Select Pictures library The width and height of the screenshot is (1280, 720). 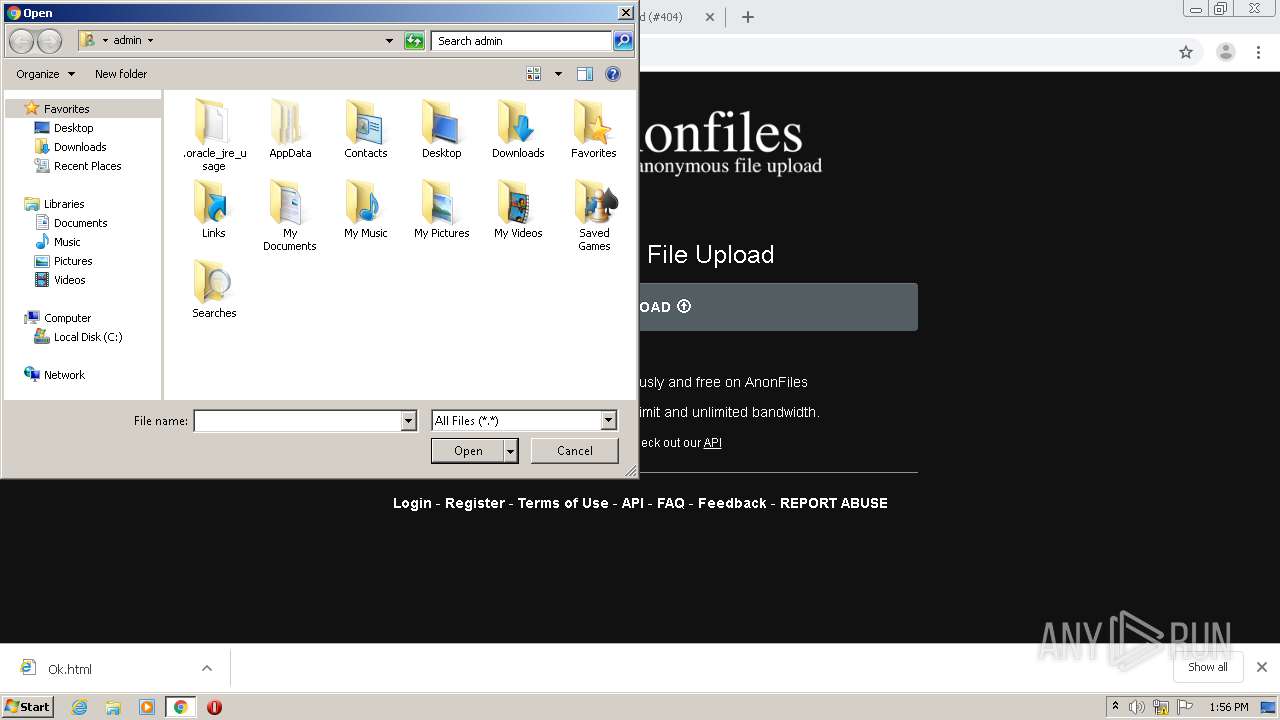pyautogui.click(x=72, y=261)
